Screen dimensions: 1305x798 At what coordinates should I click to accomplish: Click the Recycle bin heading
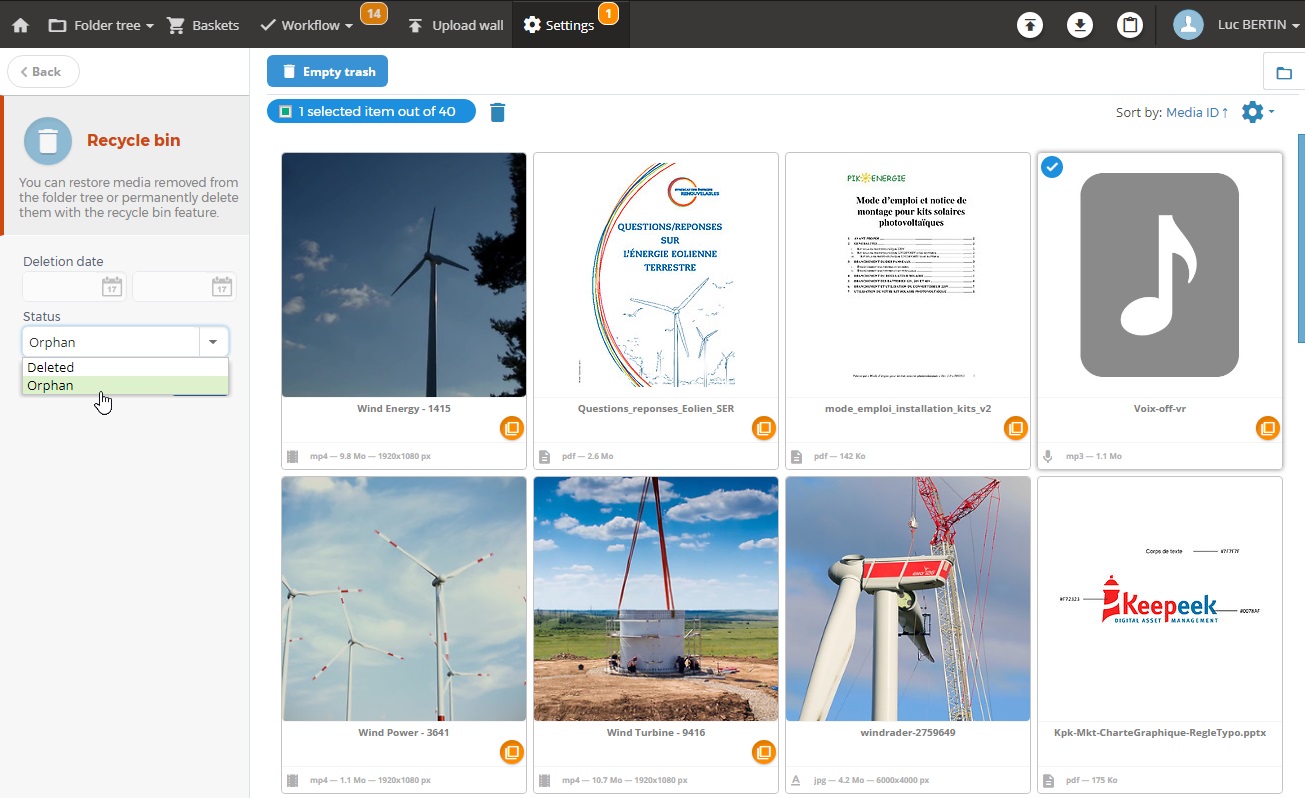click(134, 140)
